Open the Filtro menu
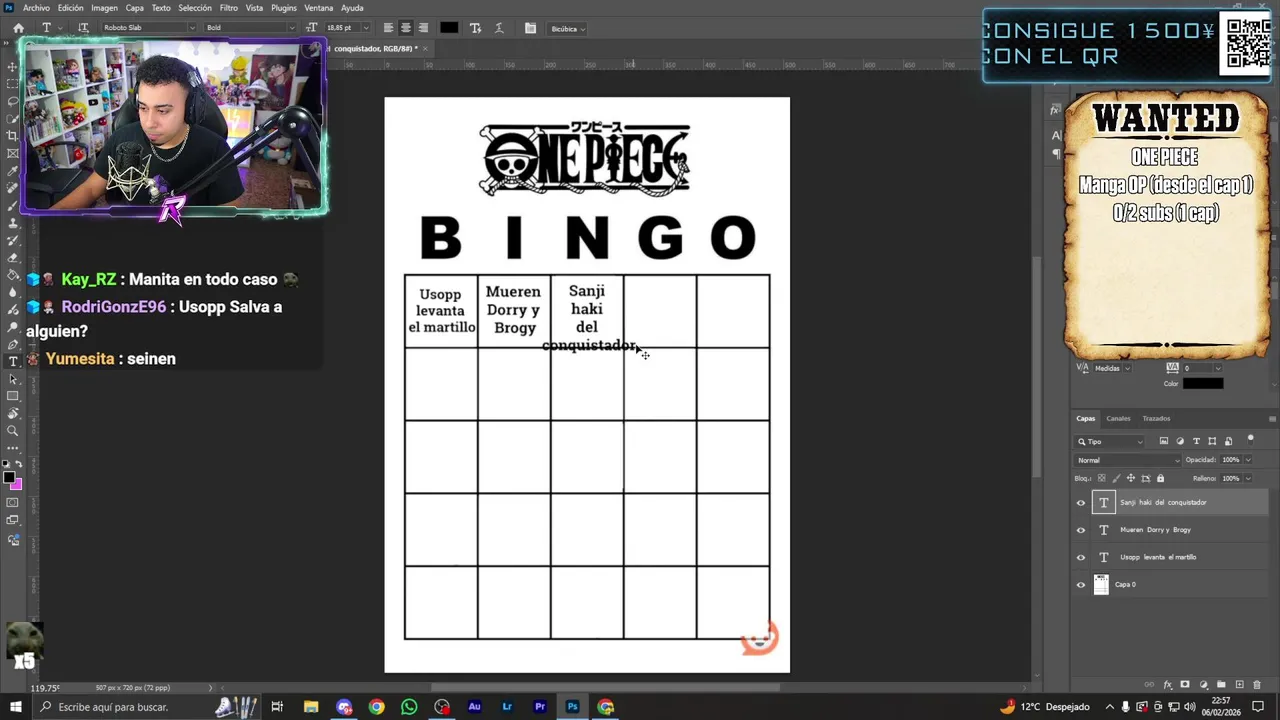 228,7
